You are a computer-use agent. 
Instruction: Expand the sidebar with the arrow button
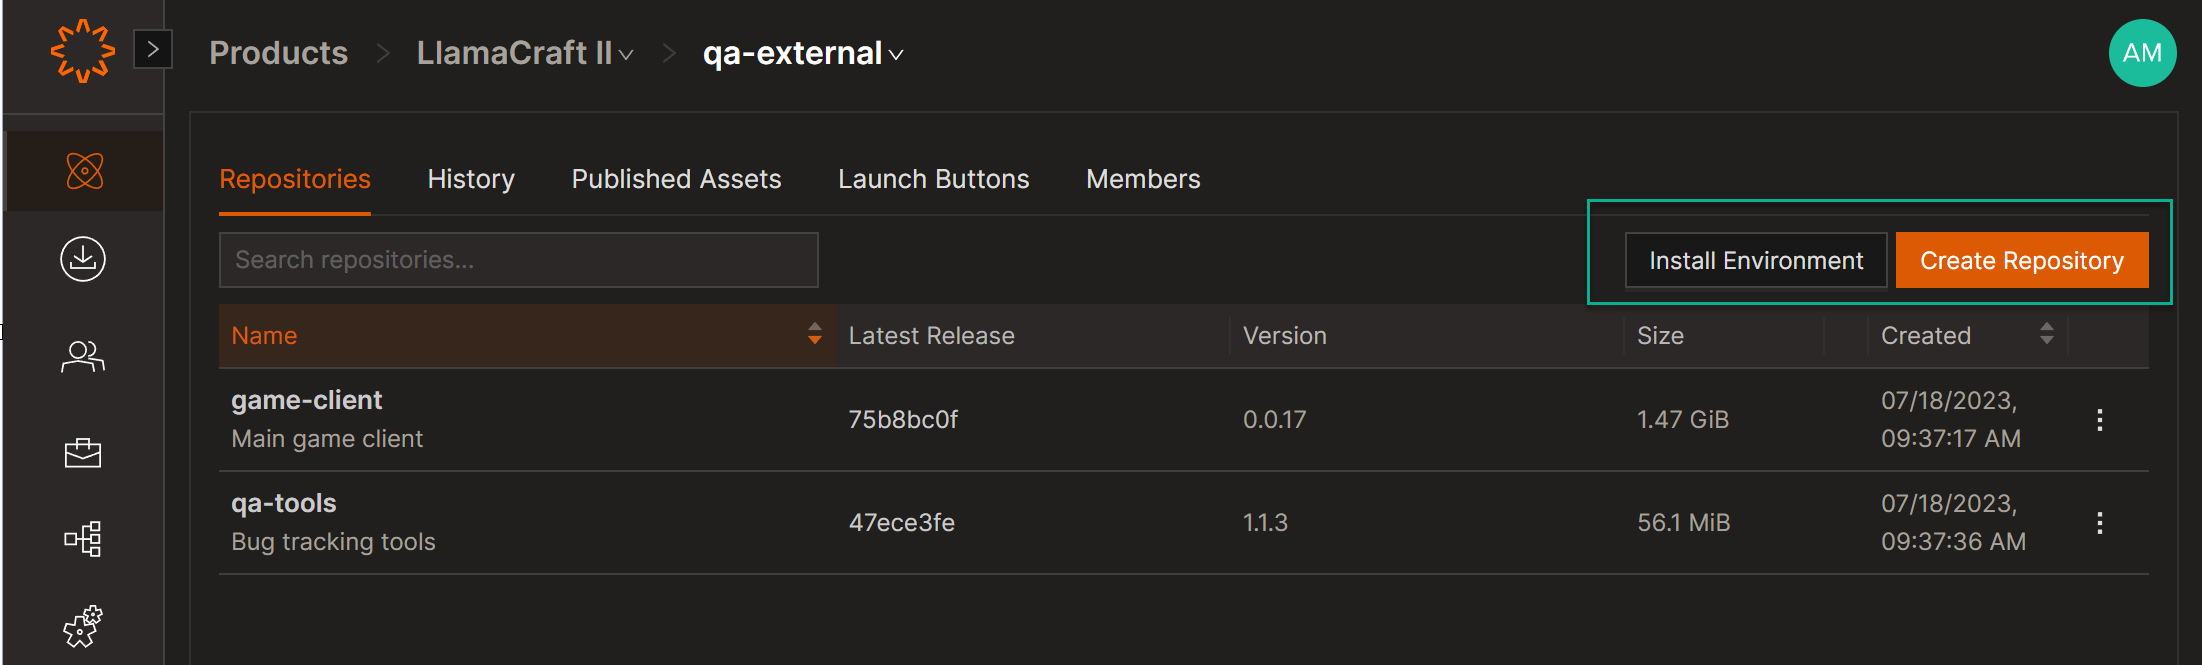tap(153, 49)
